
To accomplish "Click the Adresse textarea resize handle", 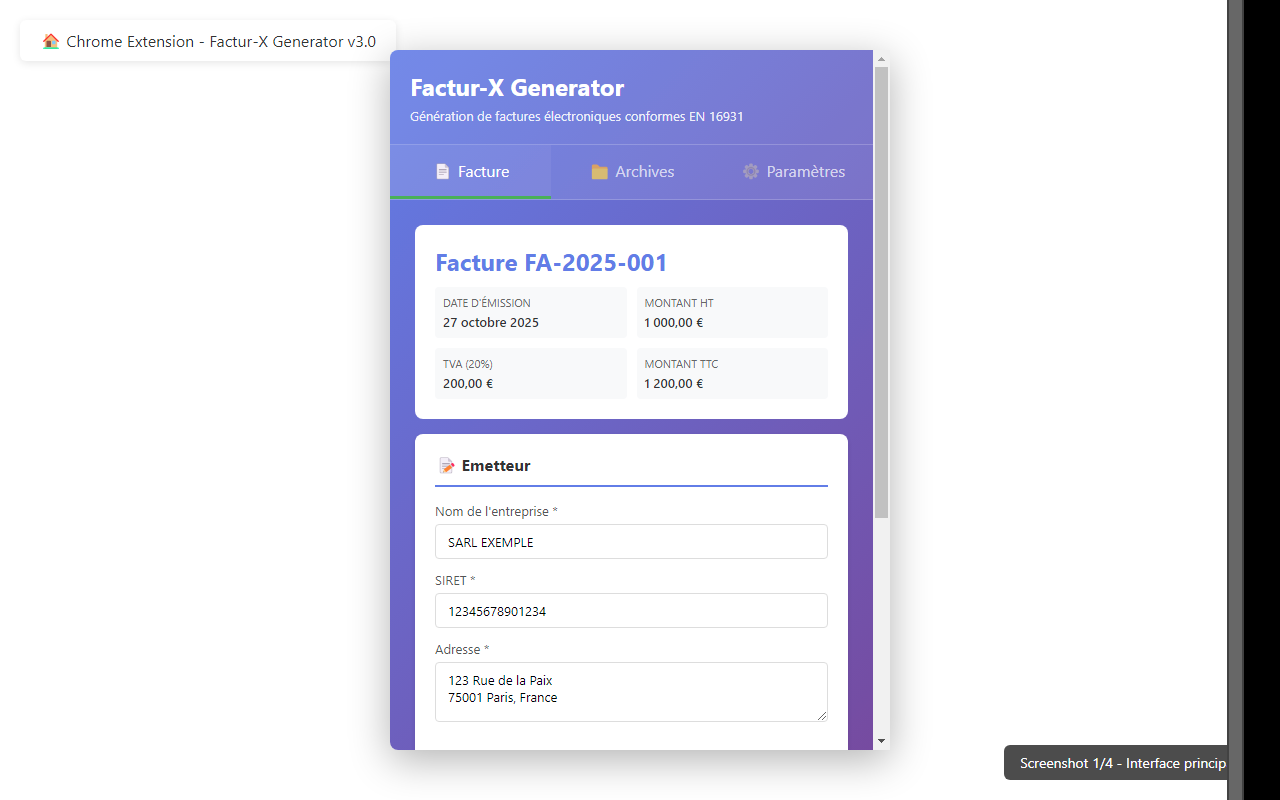I will coord(822,716).
